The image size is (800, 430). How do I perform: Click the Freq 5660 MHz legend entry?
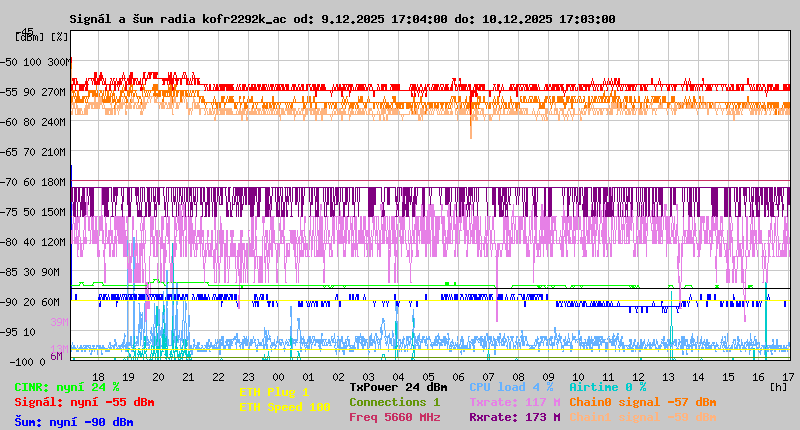[x=394, y=417]
